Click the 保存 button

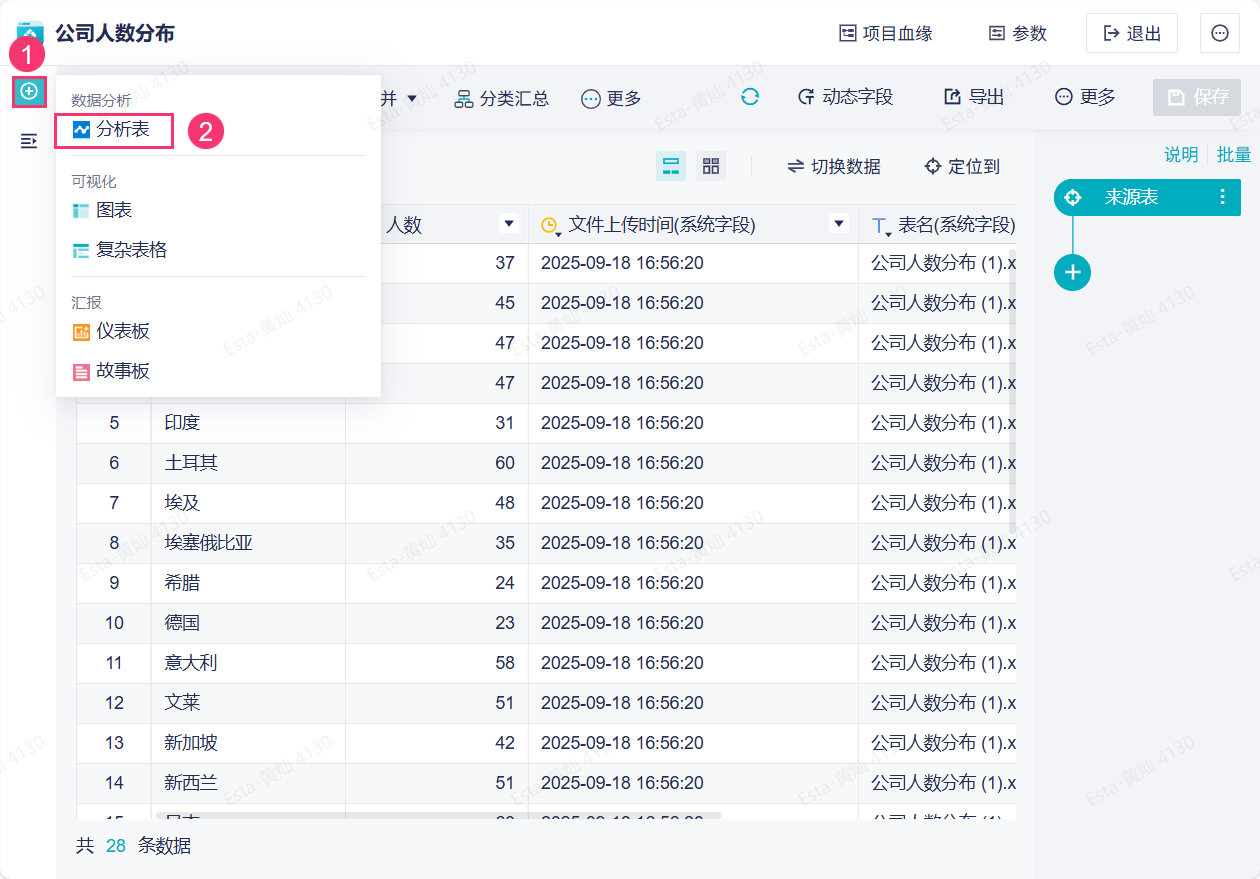pyautogui.click(x=1197, y=97)
